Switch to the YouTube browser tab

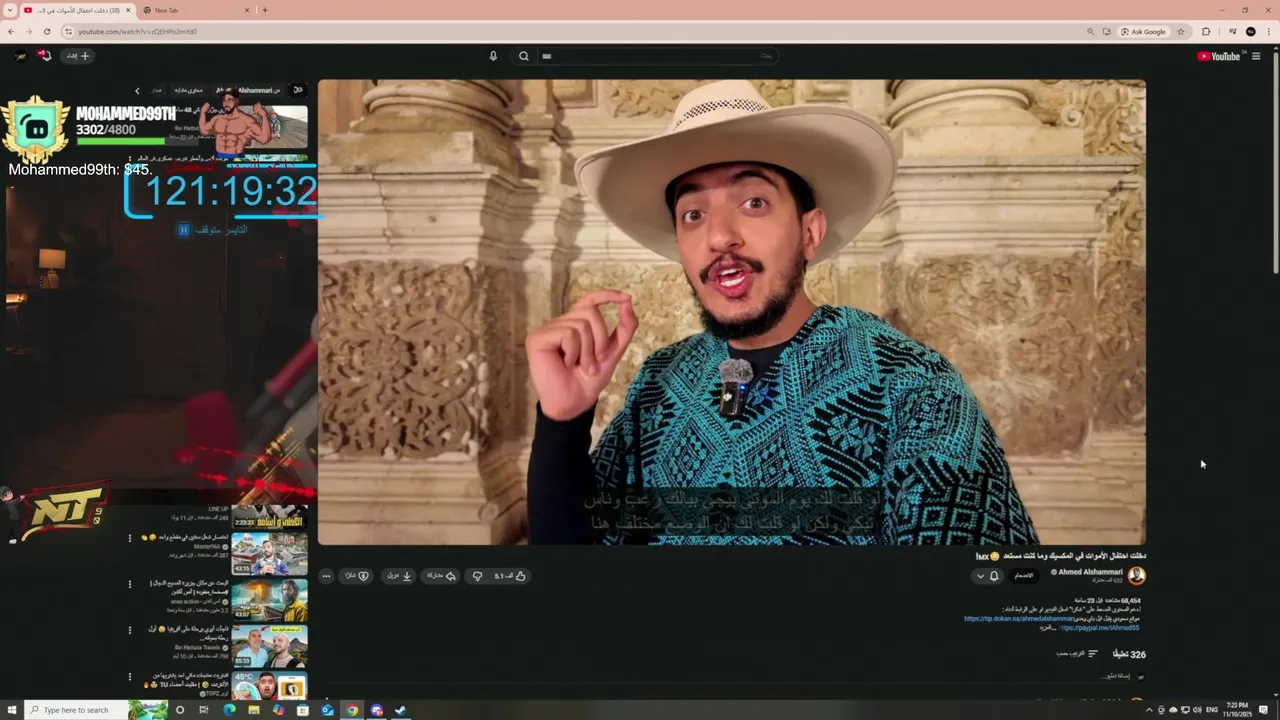point(76,10)
